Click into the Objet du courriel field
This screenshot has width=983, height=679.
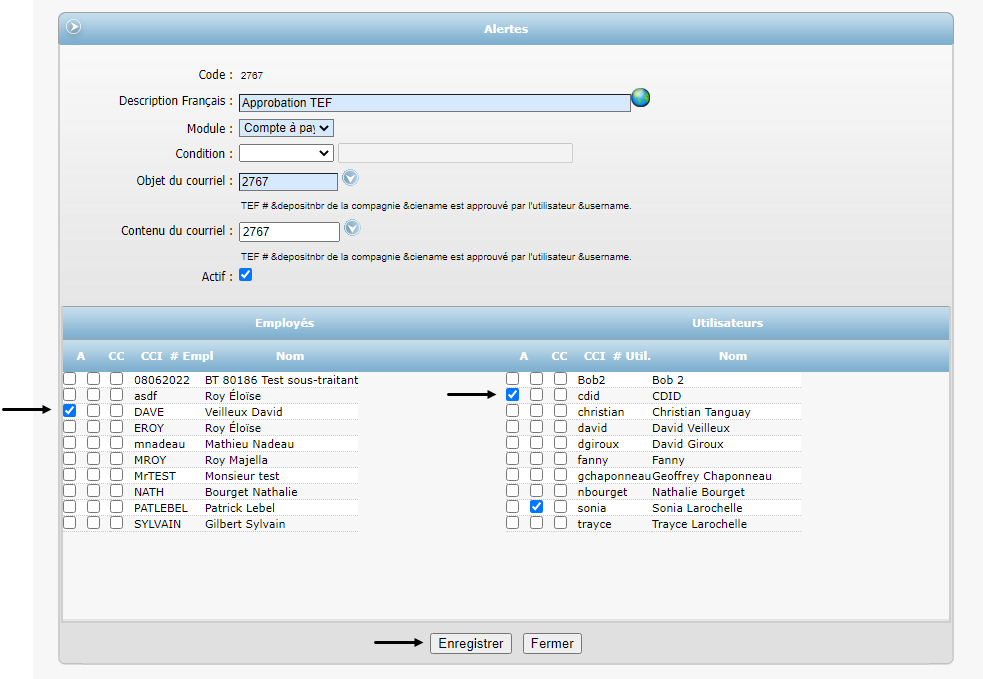pyautogui.click(x=288, y=182)
